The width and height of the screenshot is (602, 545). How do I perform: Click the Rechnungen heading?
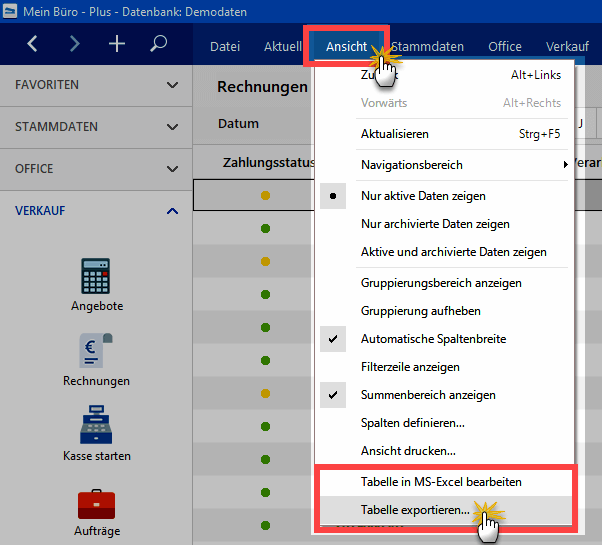[x=262, y=87]
